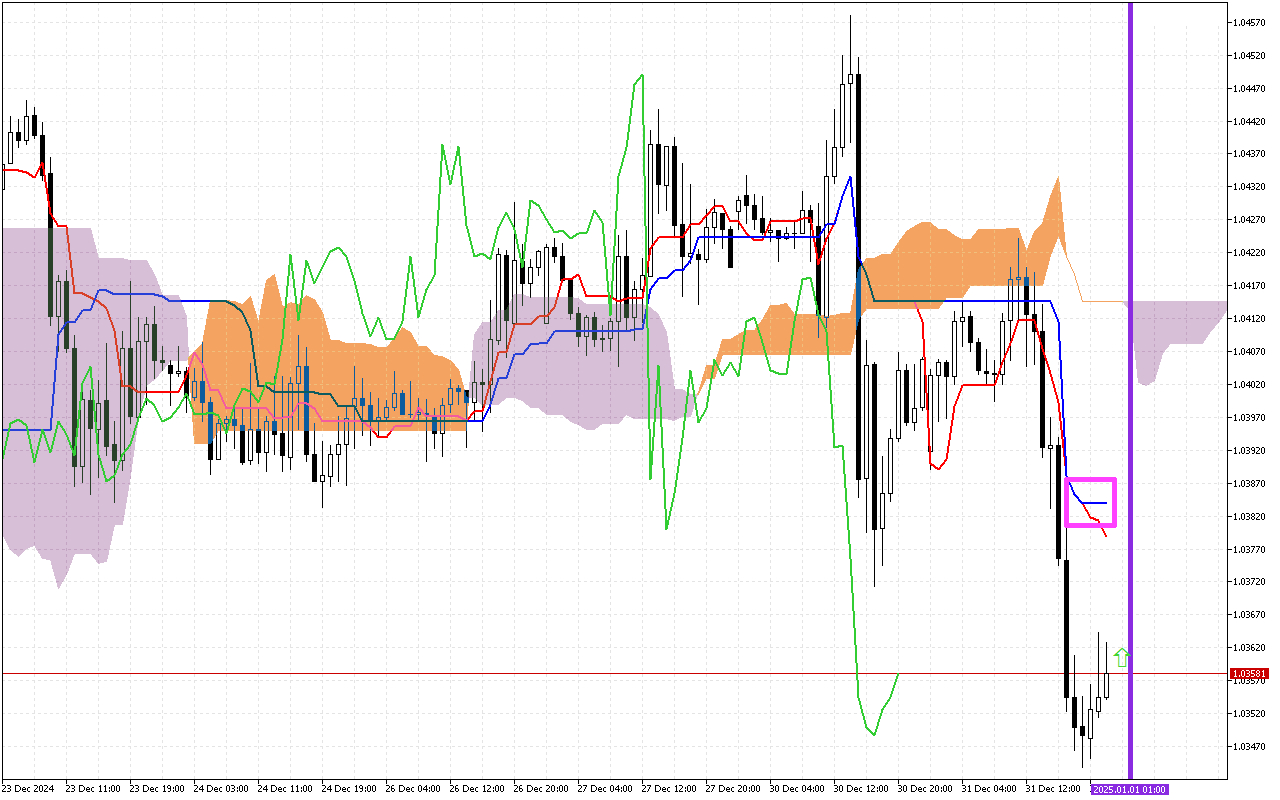Click the purple 2025.01.01 01:00 date label

(x=1129, y=789)
